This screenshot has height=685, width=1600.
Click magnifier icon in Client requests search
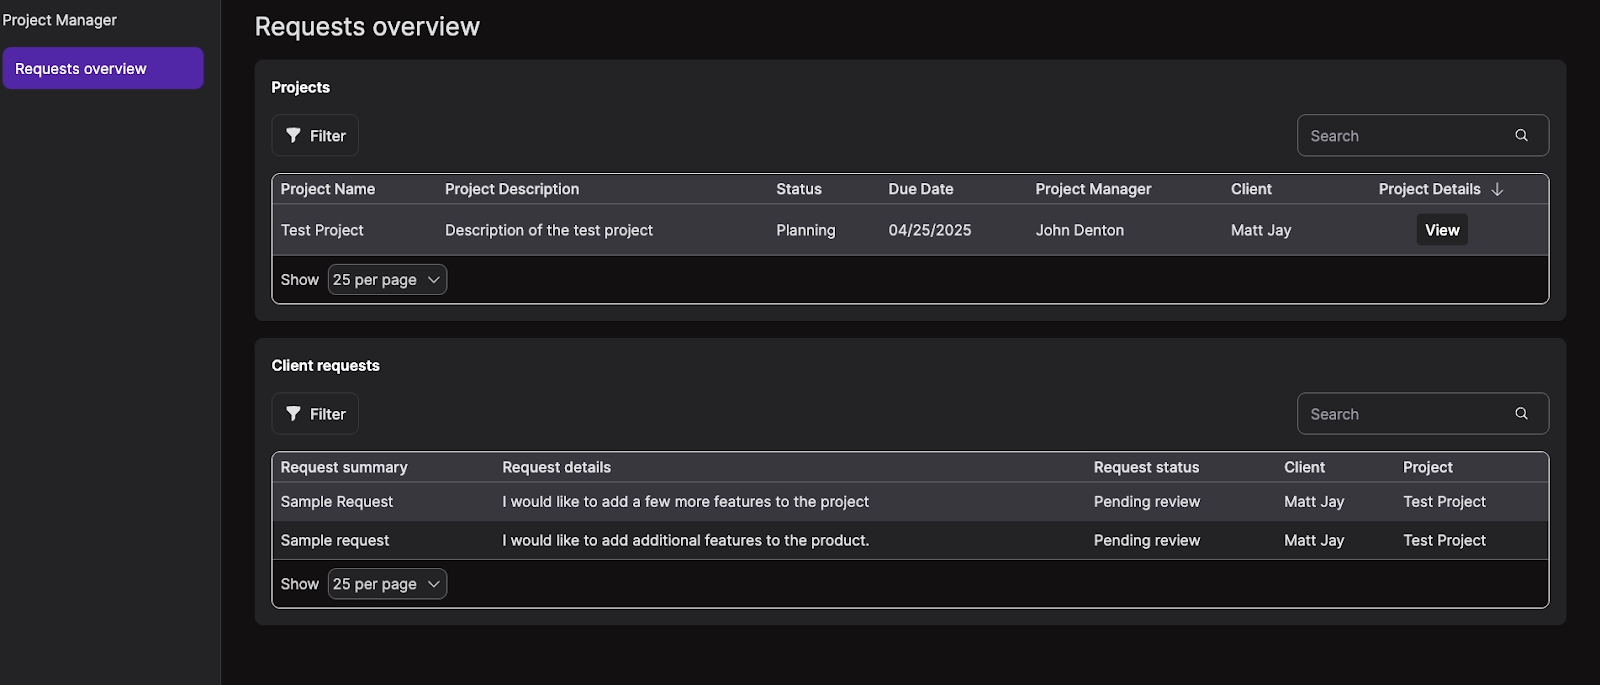point(1521,414)
